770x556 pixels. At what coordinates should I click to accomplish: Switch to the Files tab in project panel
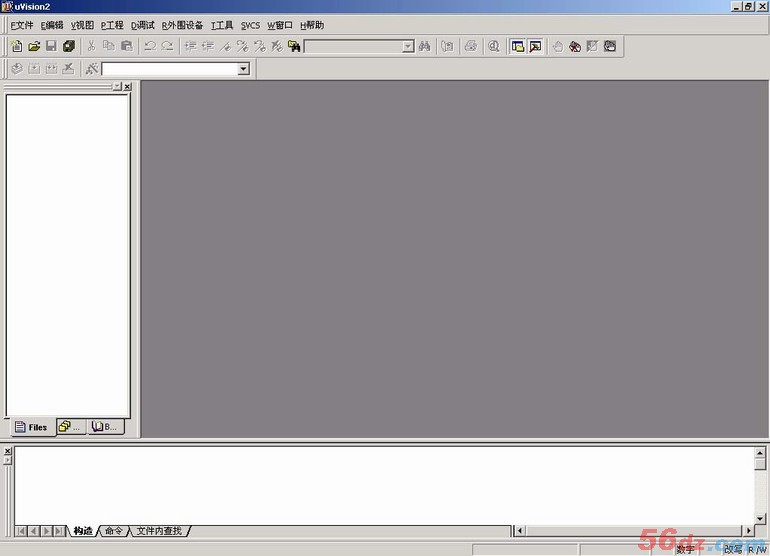pos(31,427)
